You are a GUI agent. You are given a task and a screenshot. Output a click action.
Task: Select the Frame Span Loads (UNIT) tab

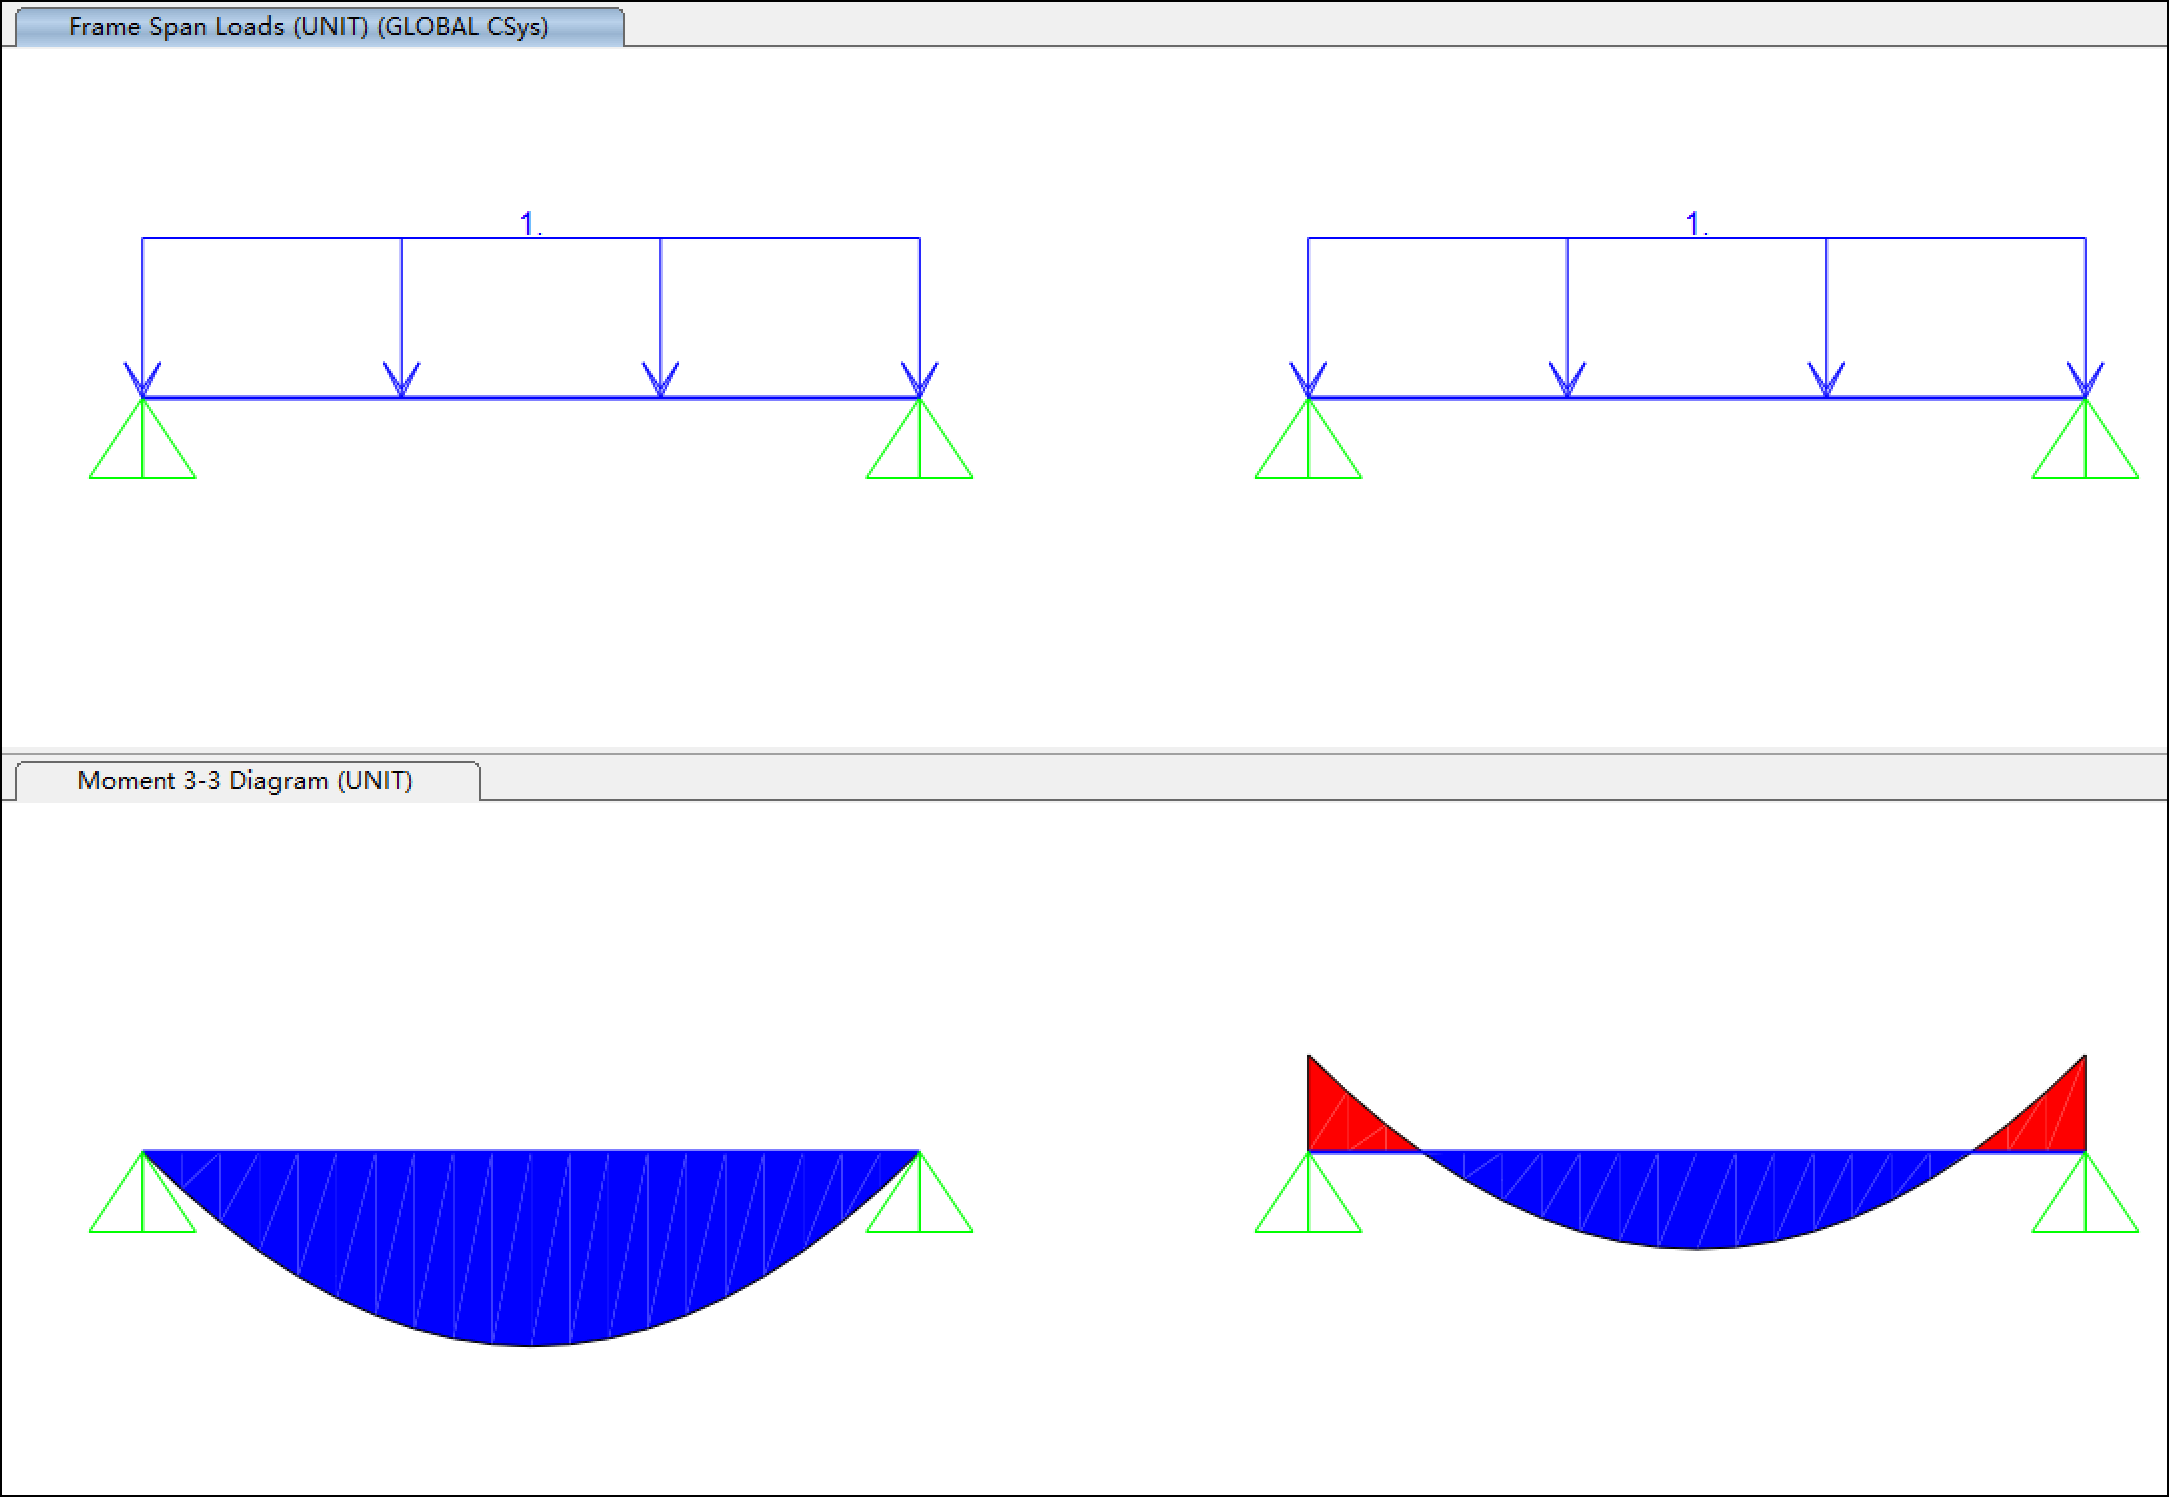click(308, 27)
